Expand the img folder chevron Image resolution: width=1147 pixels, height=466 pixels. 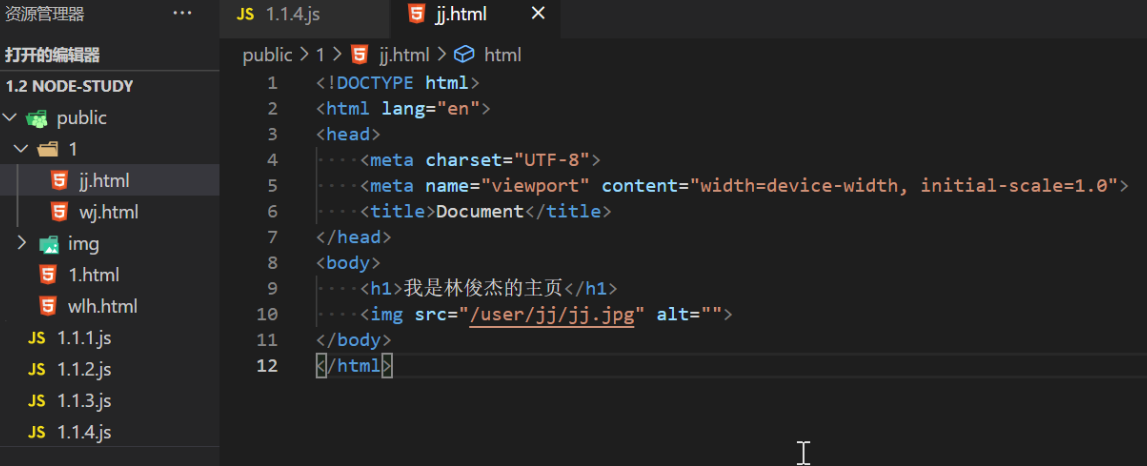(21, 243)
